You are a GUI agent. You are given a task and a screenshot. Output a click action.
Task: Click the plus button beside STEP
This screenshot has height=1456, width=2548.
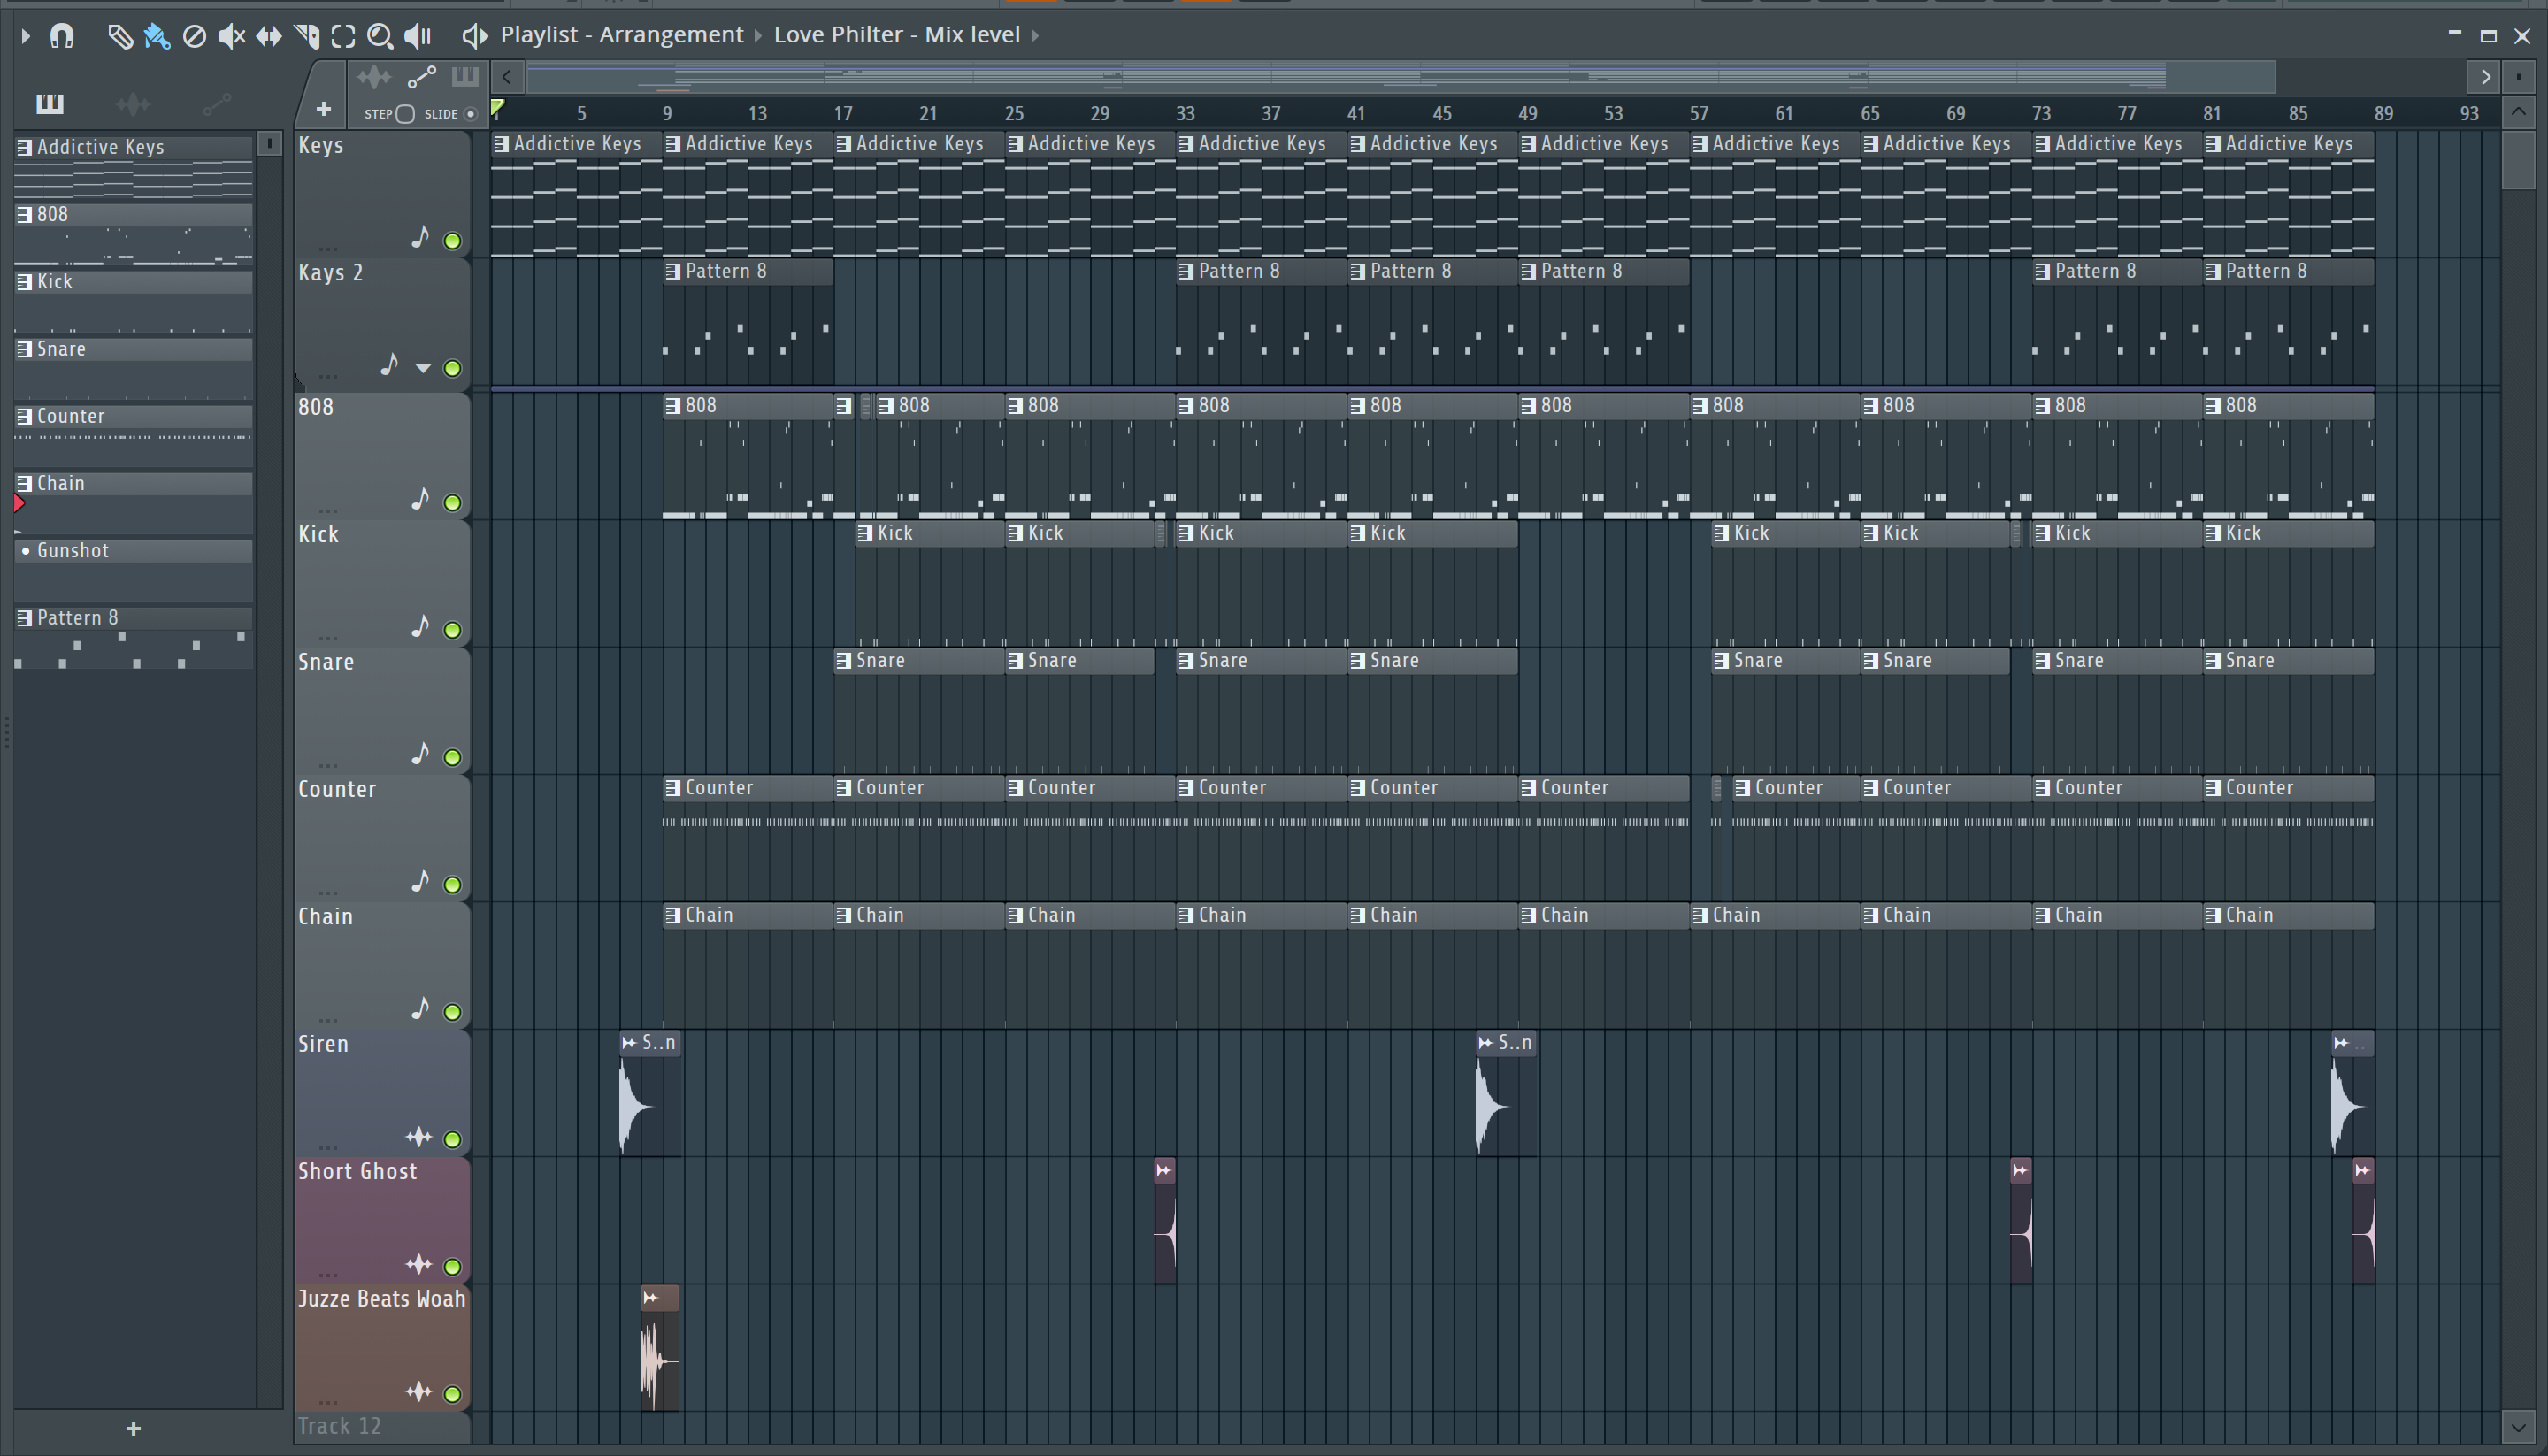(323, 109)
